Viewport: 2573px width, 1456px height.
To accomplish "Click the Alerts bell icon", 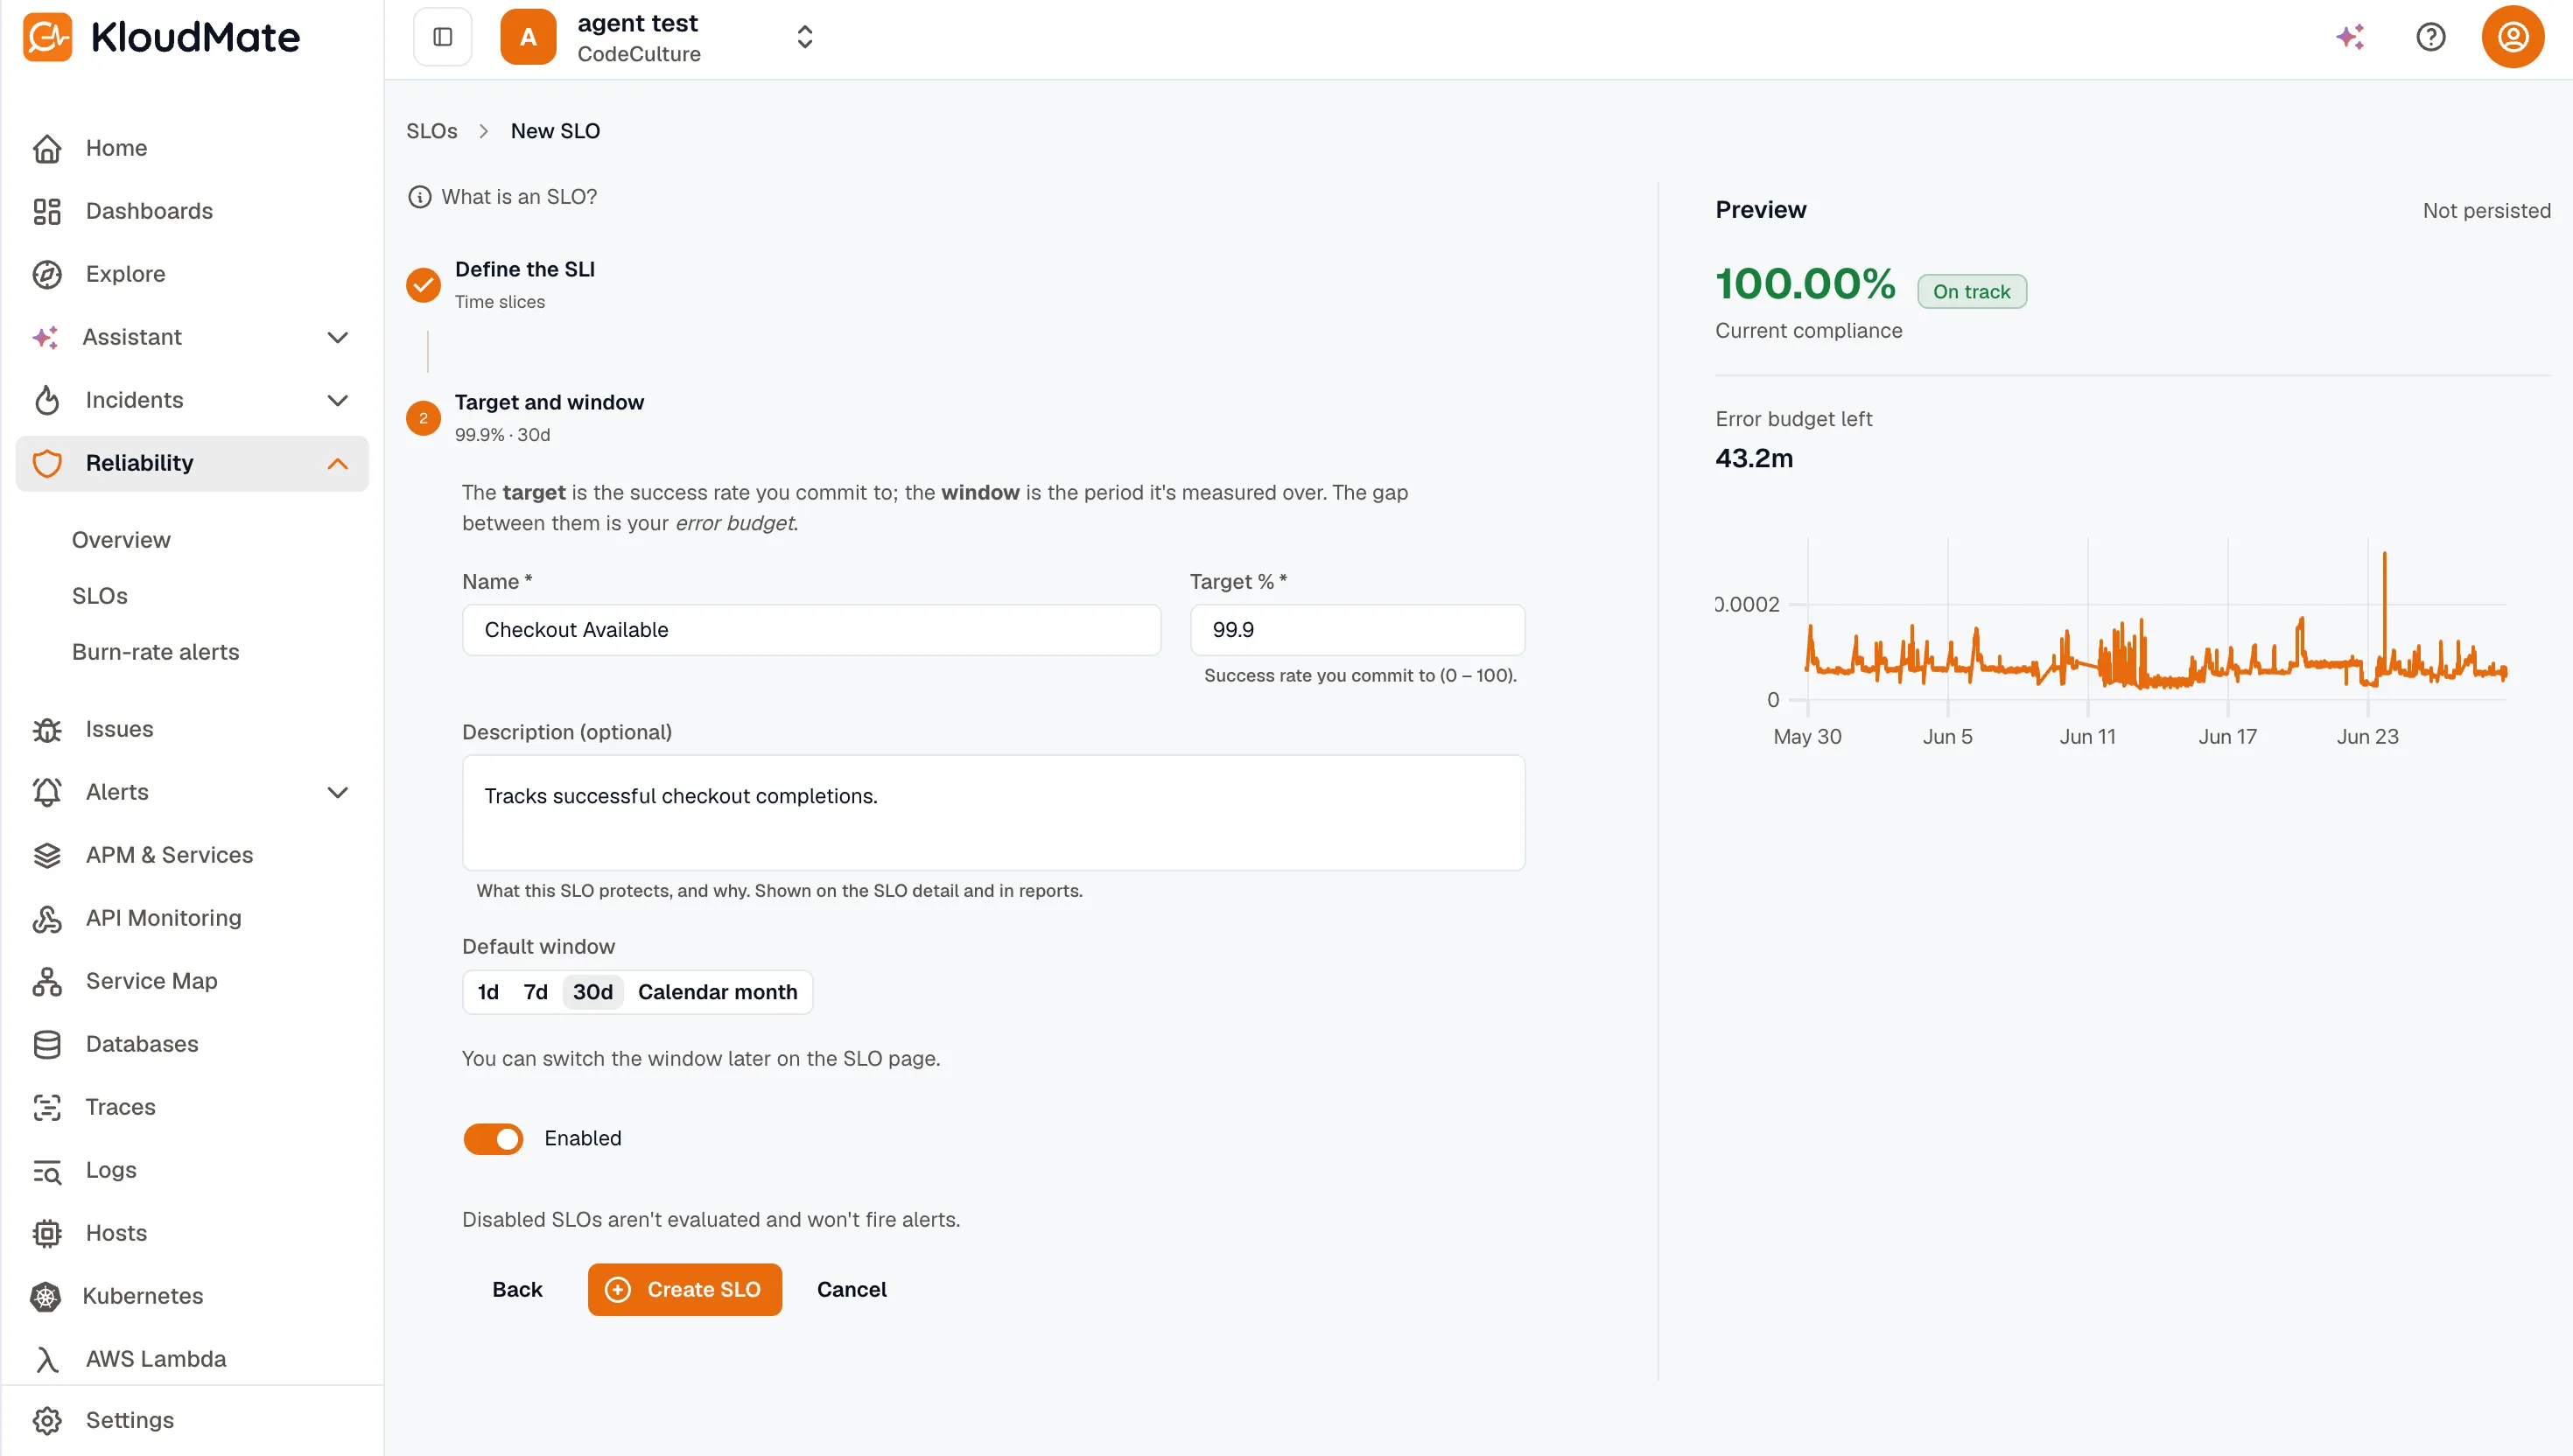I will click(47, 792).
